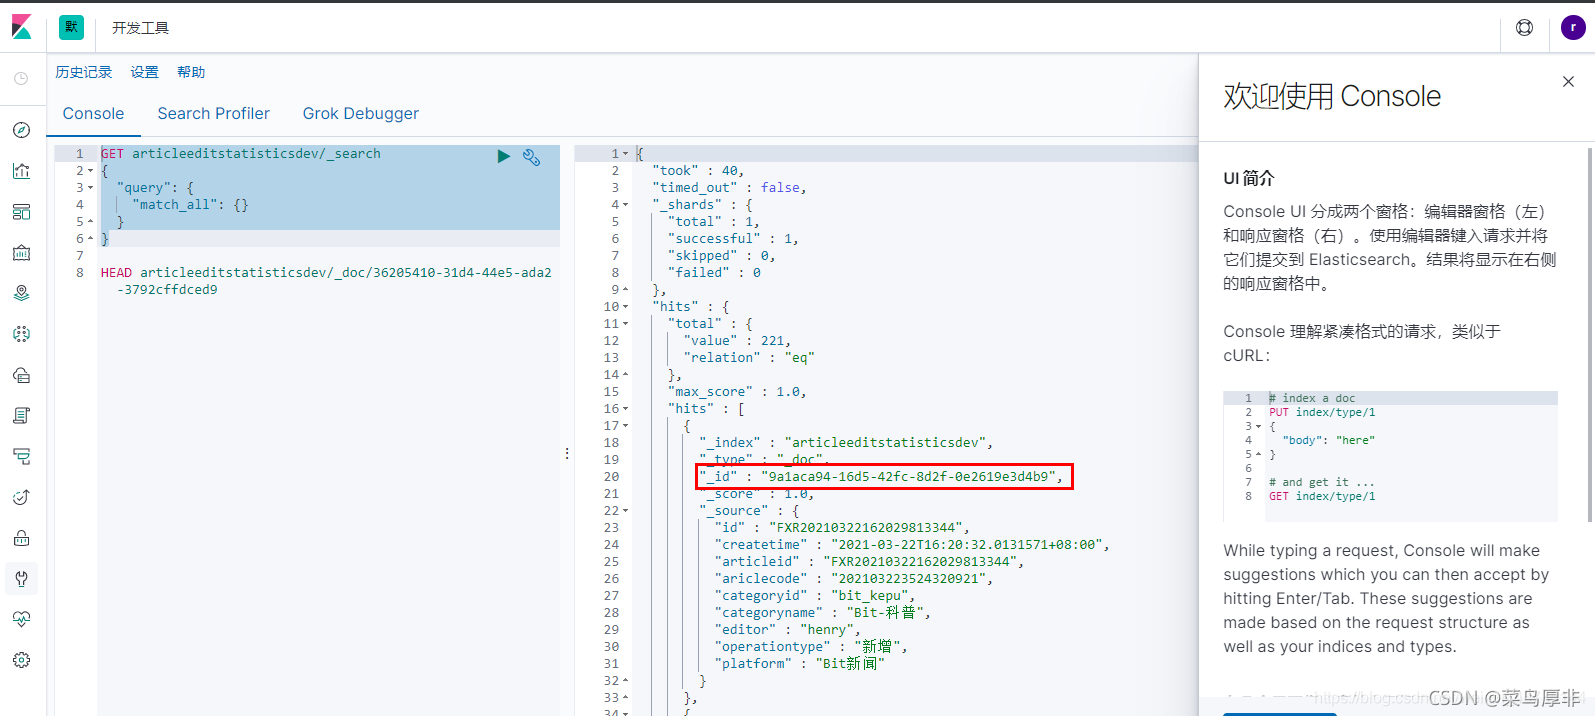
Task: Collapse request editor fold at line 2
Action: (x=90, y=171)
